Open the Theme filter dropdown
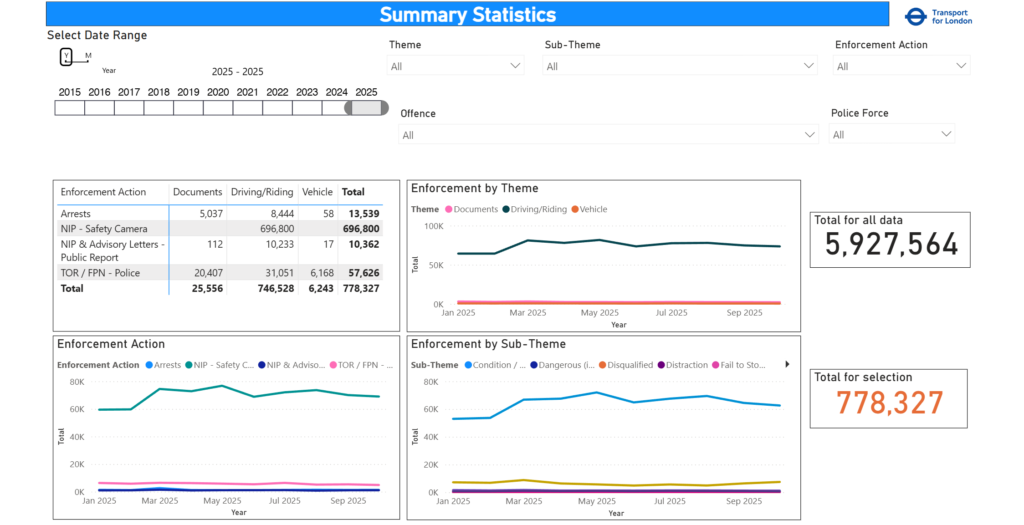This screenshot has height=525, width=1024. (456, 66)
